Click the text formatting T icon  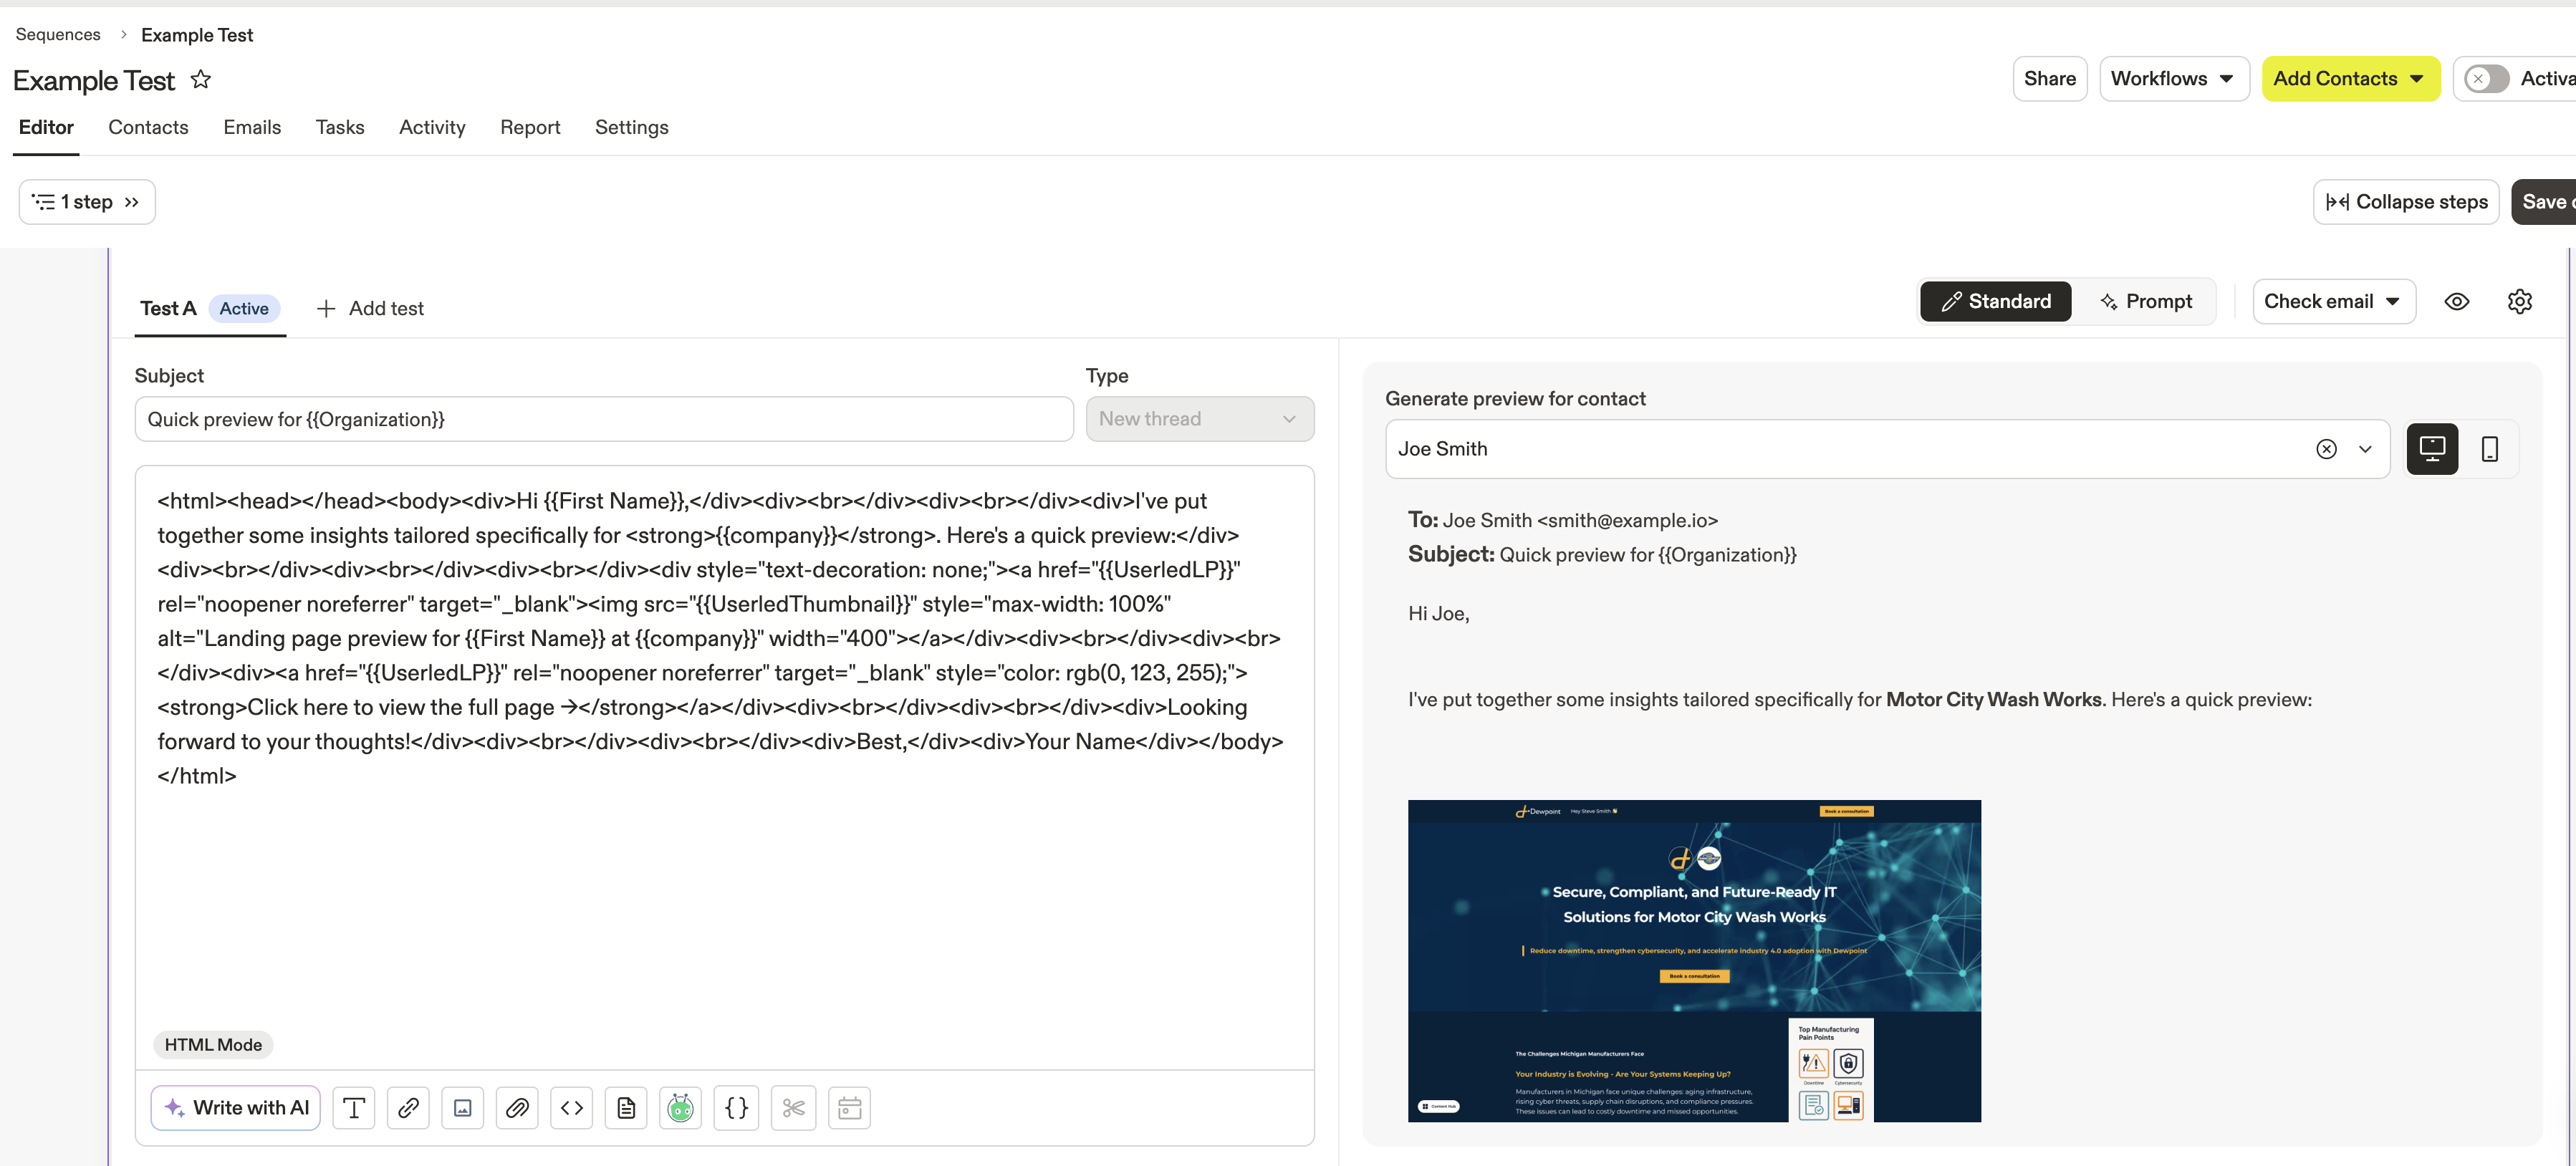click(x=354, y=1108)
